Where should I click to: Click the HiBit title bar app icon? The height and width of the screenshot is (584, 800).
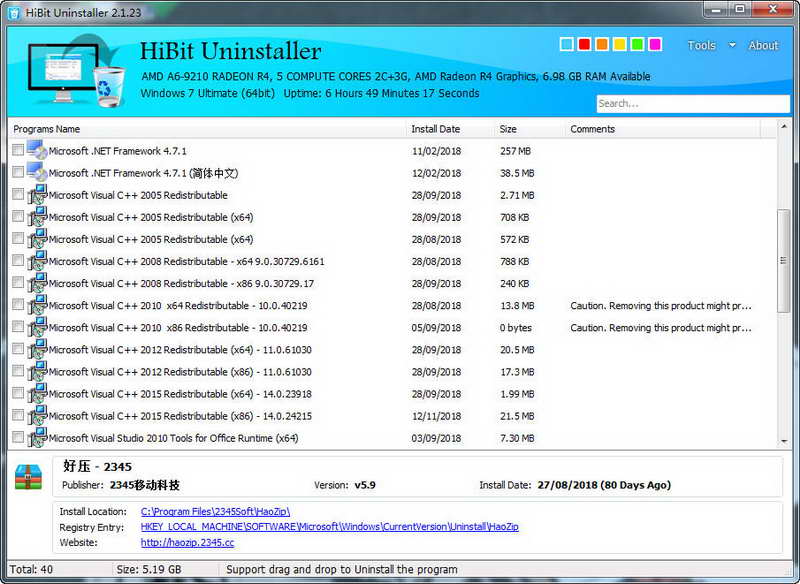click(14, 12)
